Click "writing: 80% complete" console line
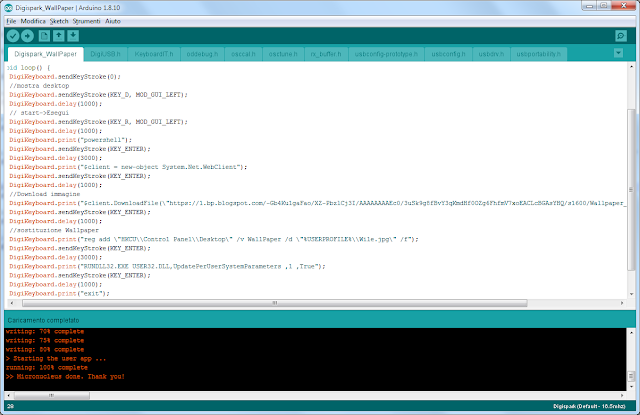The height and width of the screenshot is (415, 640). [x=45, y=350]
